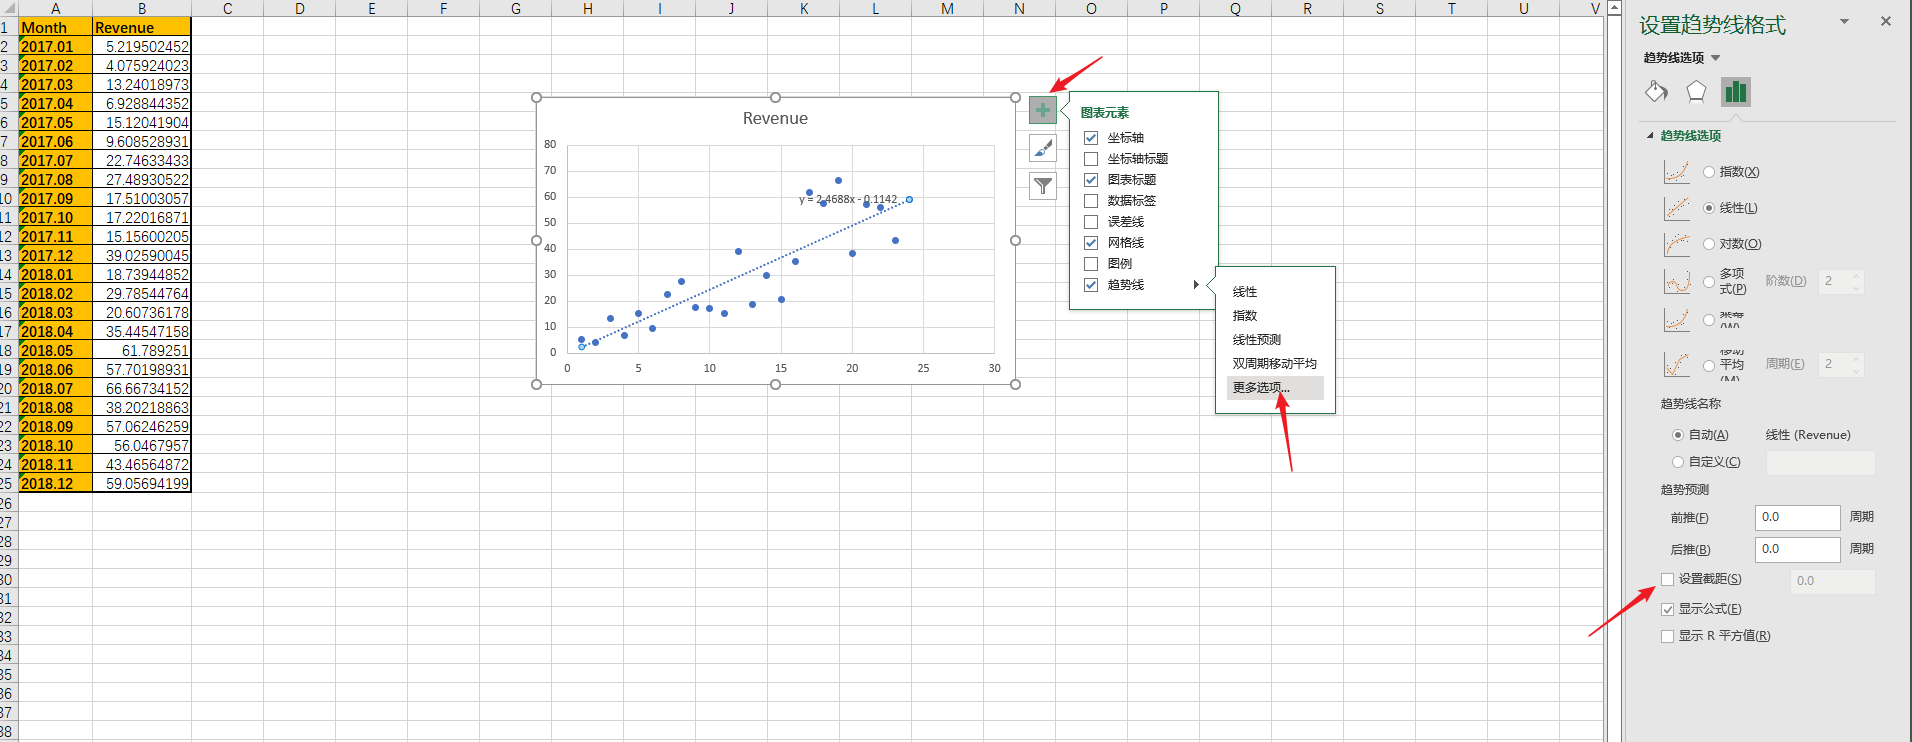Screen dimensions: 1912x742
Task: Open the chart styles paintbrush button
Action: click(x=1042, y=148)
